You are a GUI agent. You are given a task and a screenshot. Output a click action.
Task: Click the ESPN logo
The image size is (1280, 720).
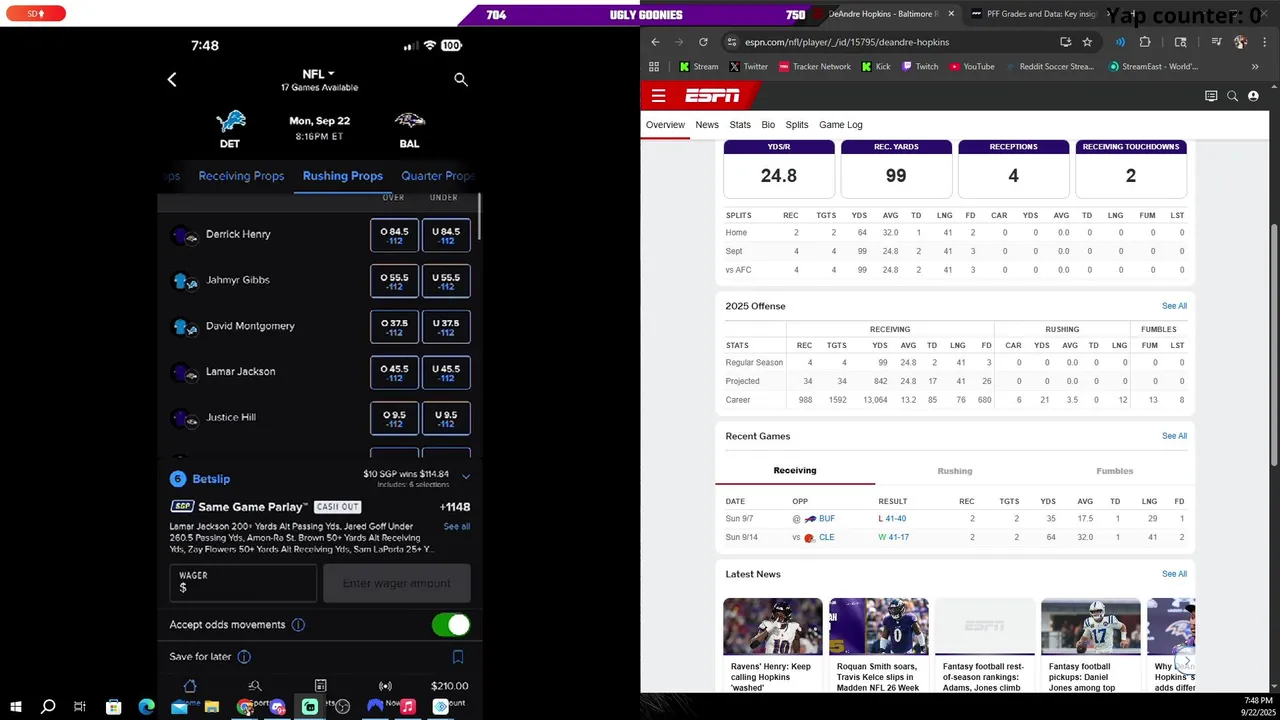pos(712,96)
